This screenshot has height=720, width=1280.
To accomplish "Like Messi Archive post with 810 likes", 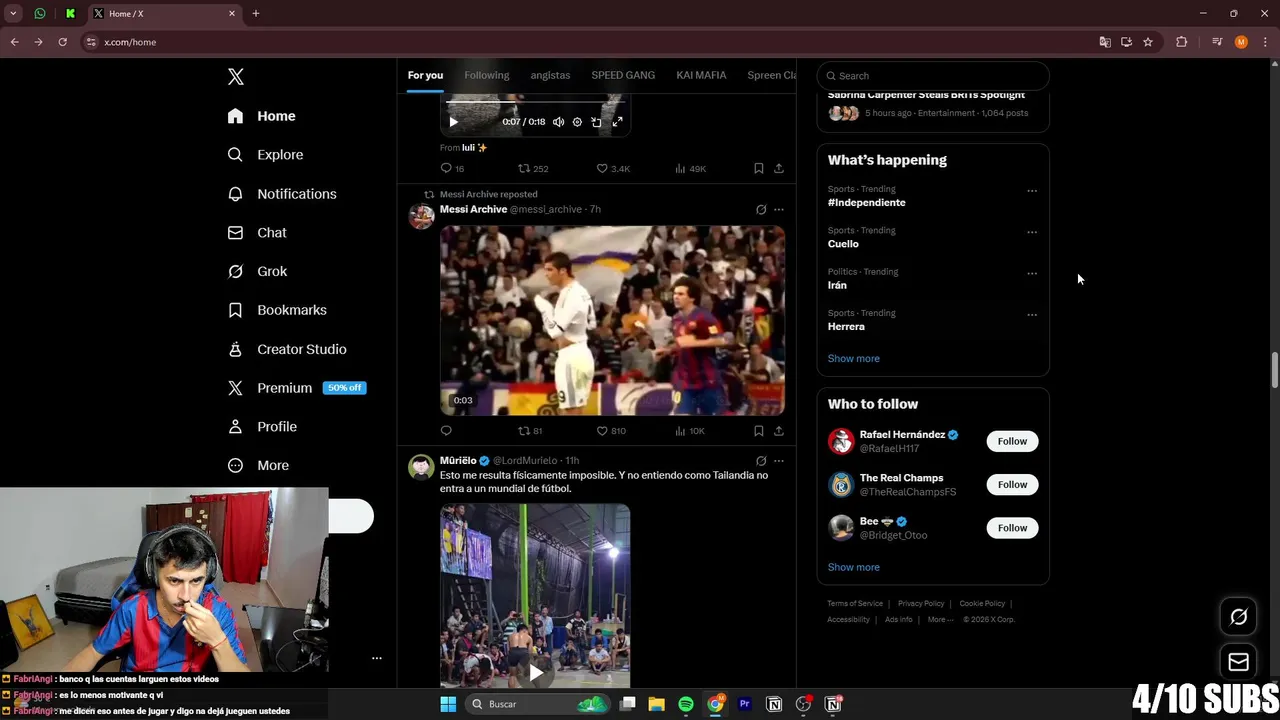I will click(611, 431).
